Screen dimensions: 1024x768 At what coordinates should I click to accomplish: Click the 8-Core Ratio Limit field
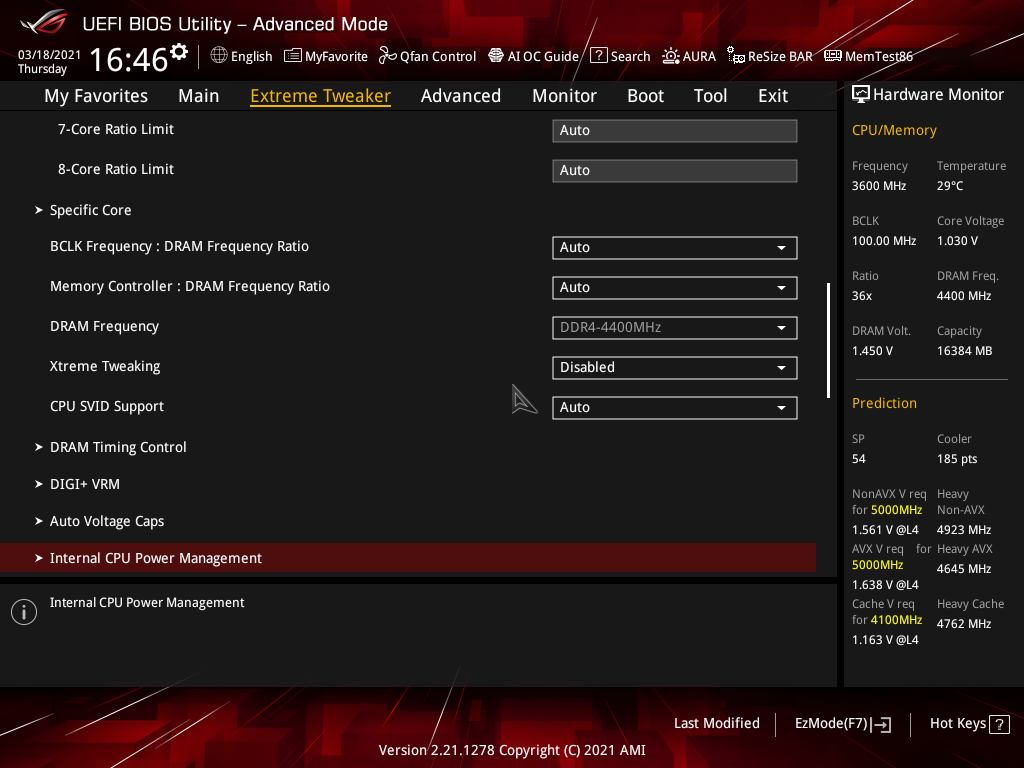tap(675, 170)
